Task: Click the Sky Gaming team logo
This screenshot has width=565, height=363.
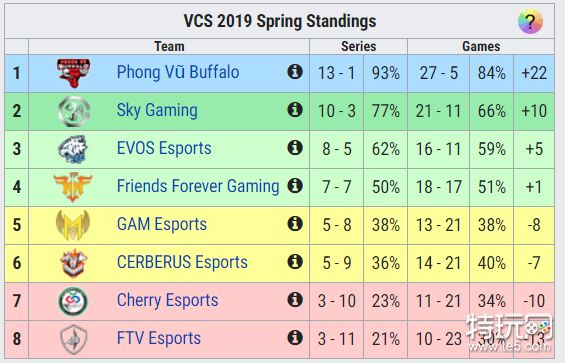Action: tap(74, 111)
